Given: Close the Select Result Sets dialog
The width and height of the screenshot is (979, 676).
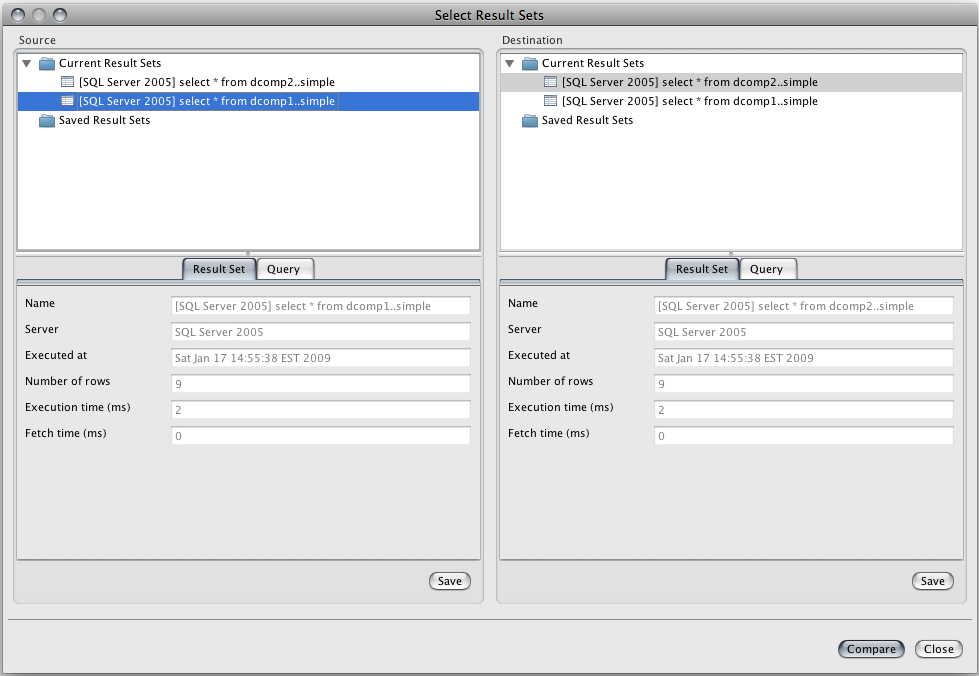Looking at the screenshot, I should [938, 649].
